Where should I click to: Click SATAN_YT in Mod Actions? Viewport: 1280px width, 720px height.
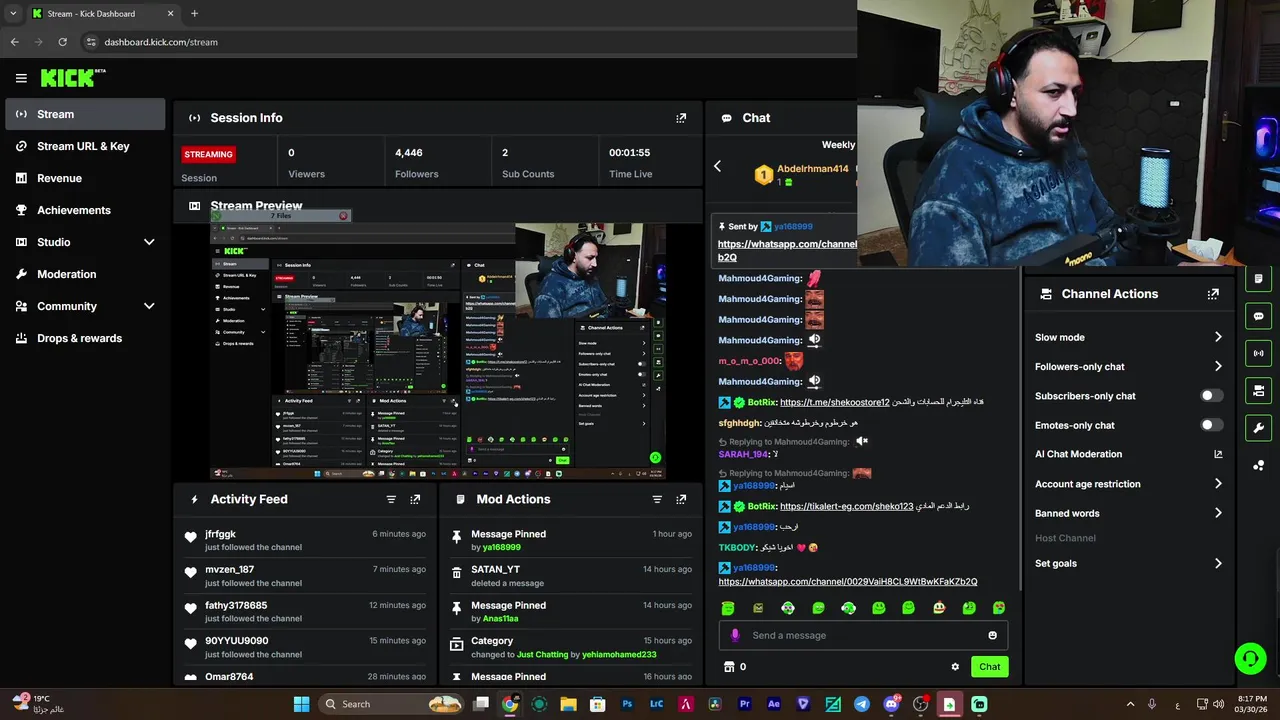click(495, 569)
